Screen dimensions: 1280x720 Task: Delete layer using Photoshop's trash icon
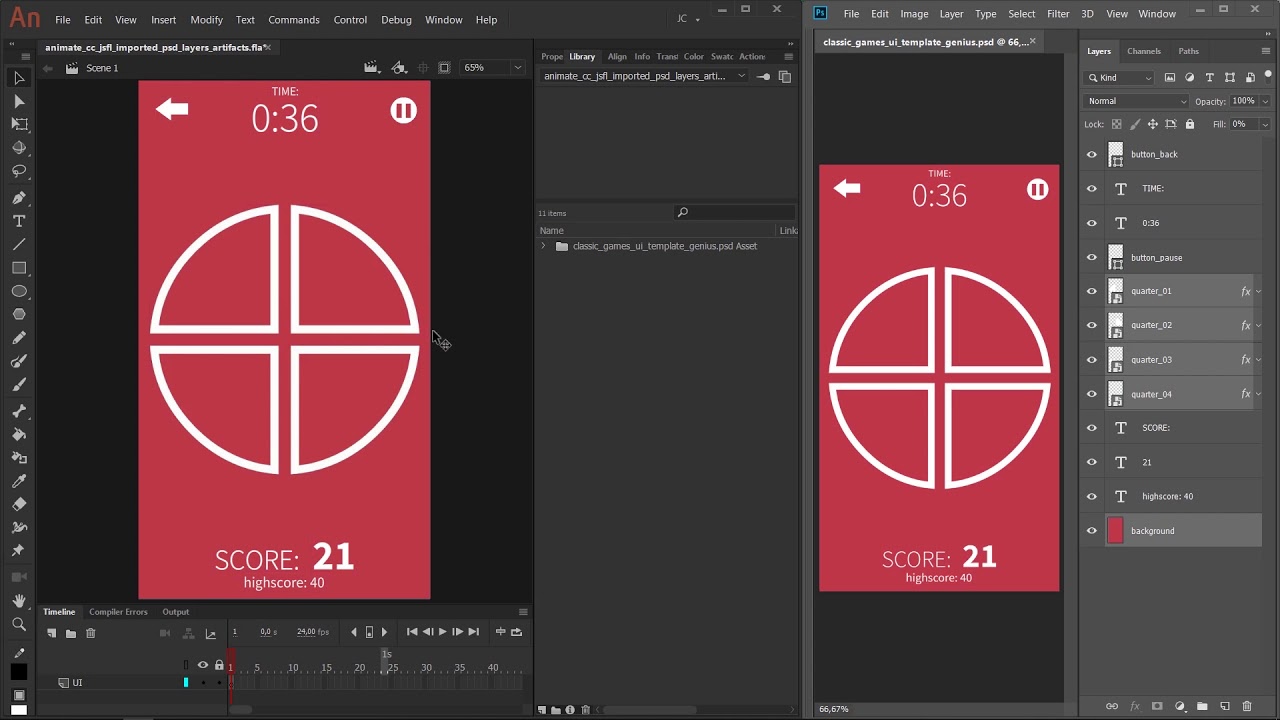(x=1247, y=707)
